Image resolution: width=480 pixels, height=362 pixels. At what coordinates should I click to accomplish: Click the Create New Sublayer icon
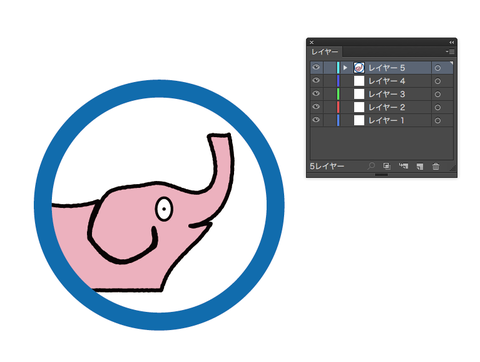tap(404, 166)
